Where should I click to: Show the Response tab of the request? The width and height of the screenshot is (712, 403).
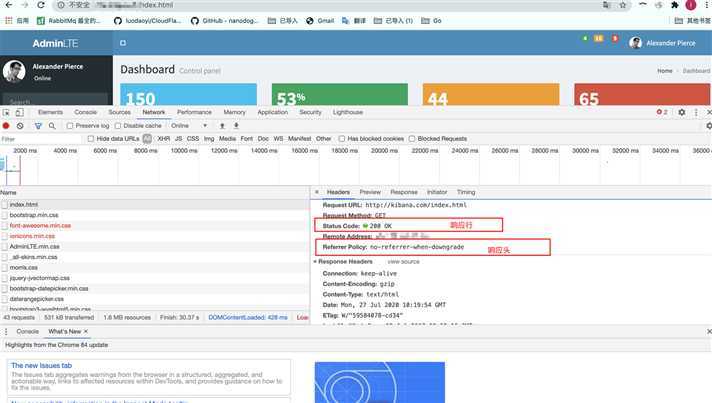click(x=404, y=192)
